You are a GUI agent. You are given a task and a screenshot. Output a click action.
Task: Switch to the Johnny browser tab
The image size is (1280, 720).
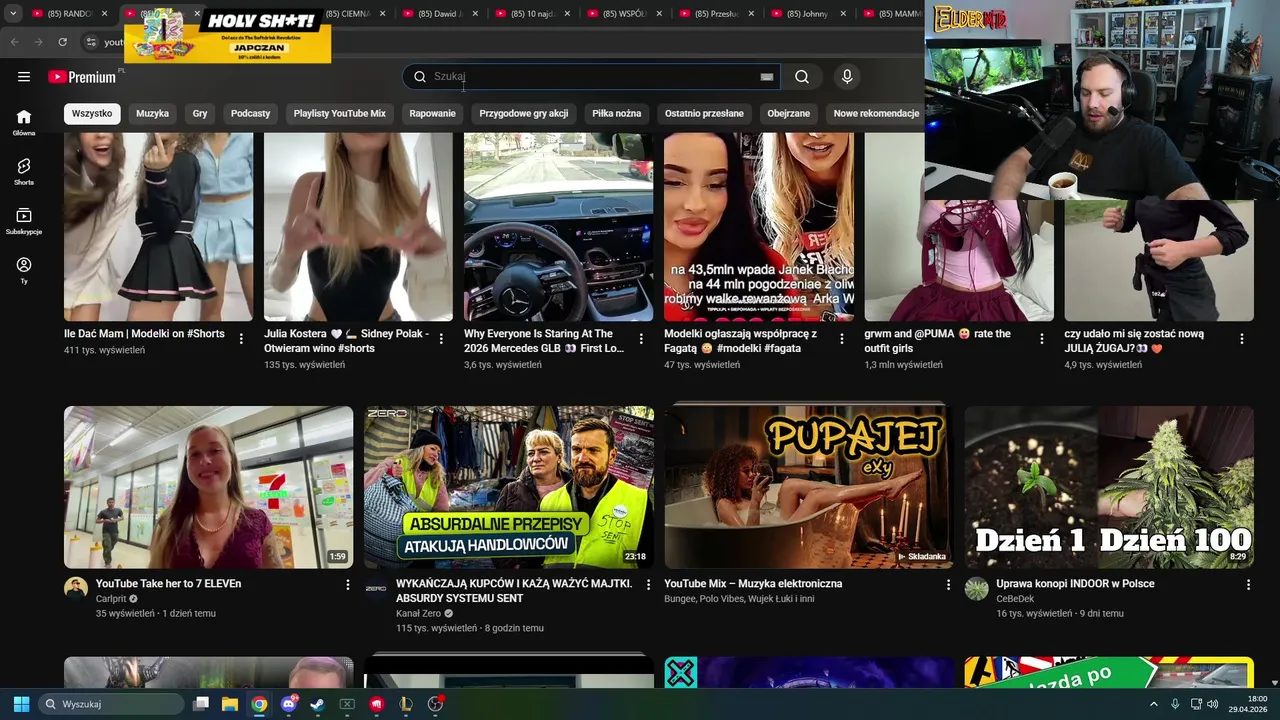click(x=808, y=14)
